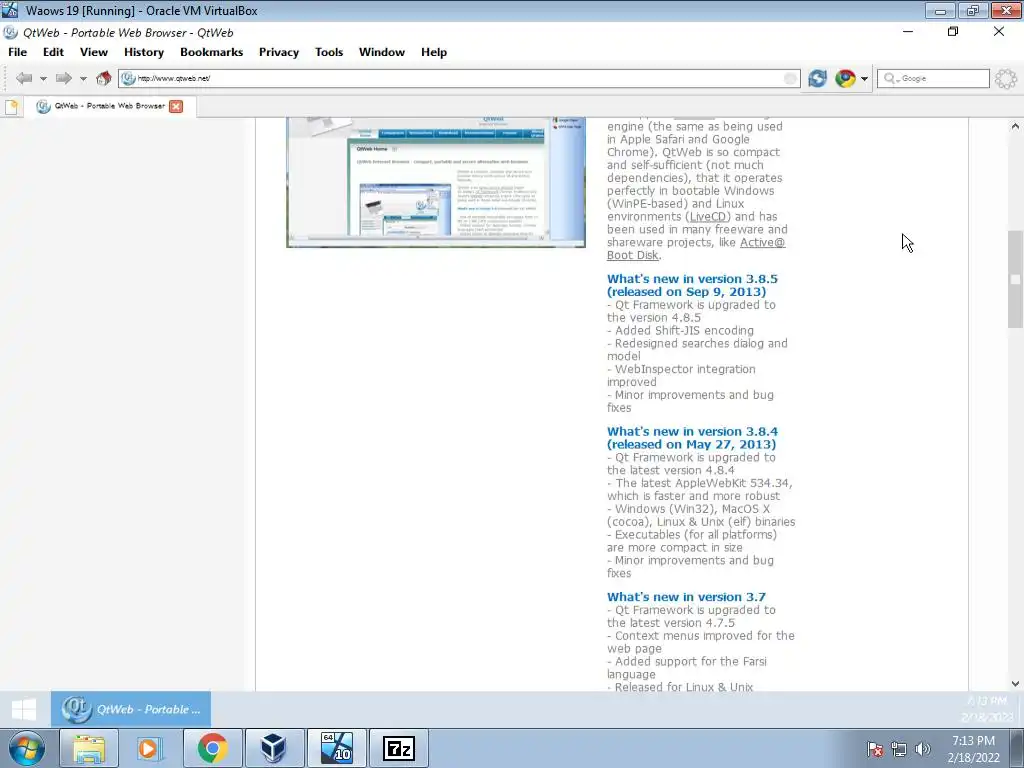The image size is (1024, 768).
Task: Click the VirtualBox window title icon
Action: coord(10,10)
